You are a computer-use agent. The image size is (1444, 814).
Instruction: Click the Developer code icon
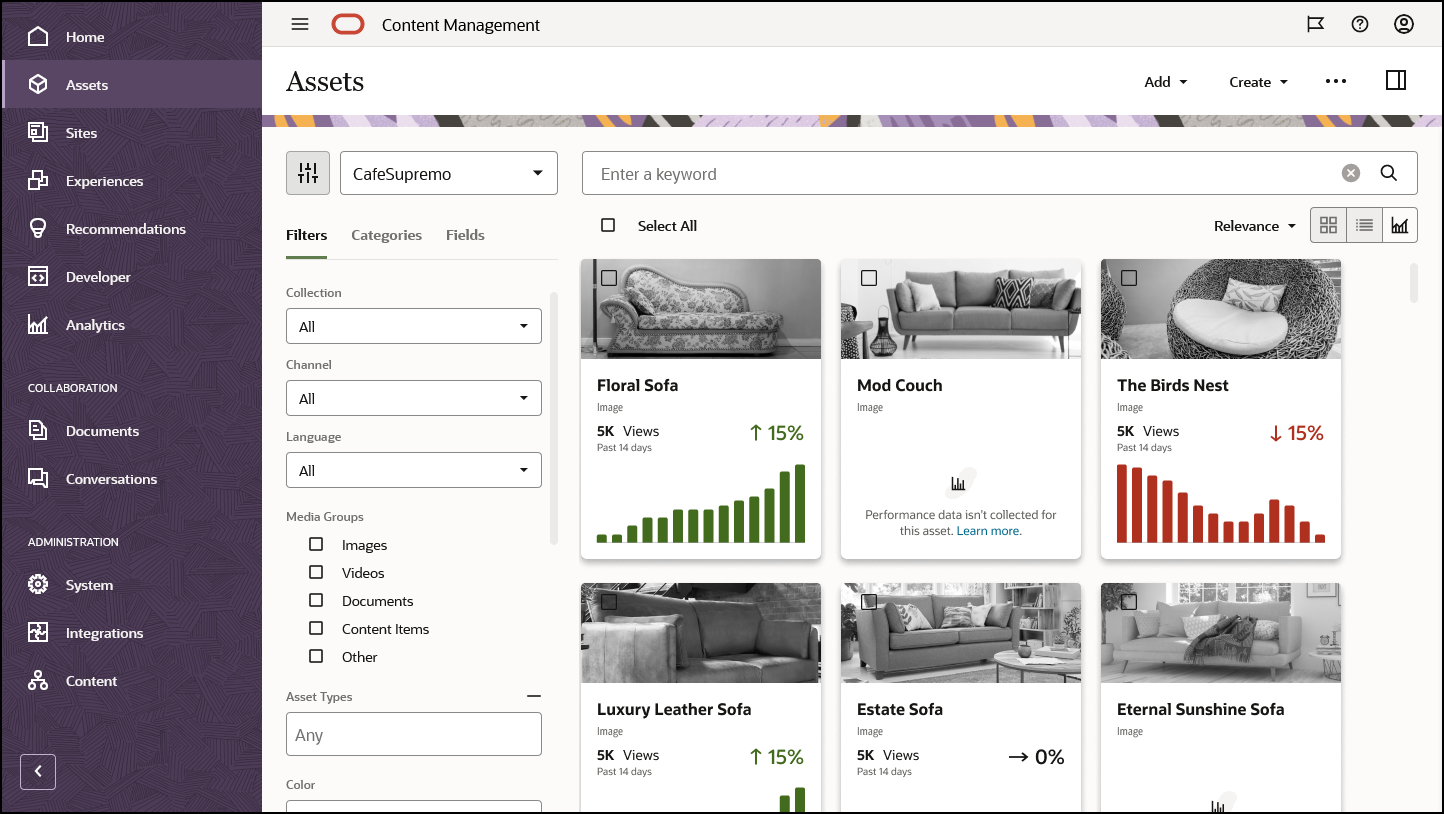pyautogui.click(x=38, y=277)
